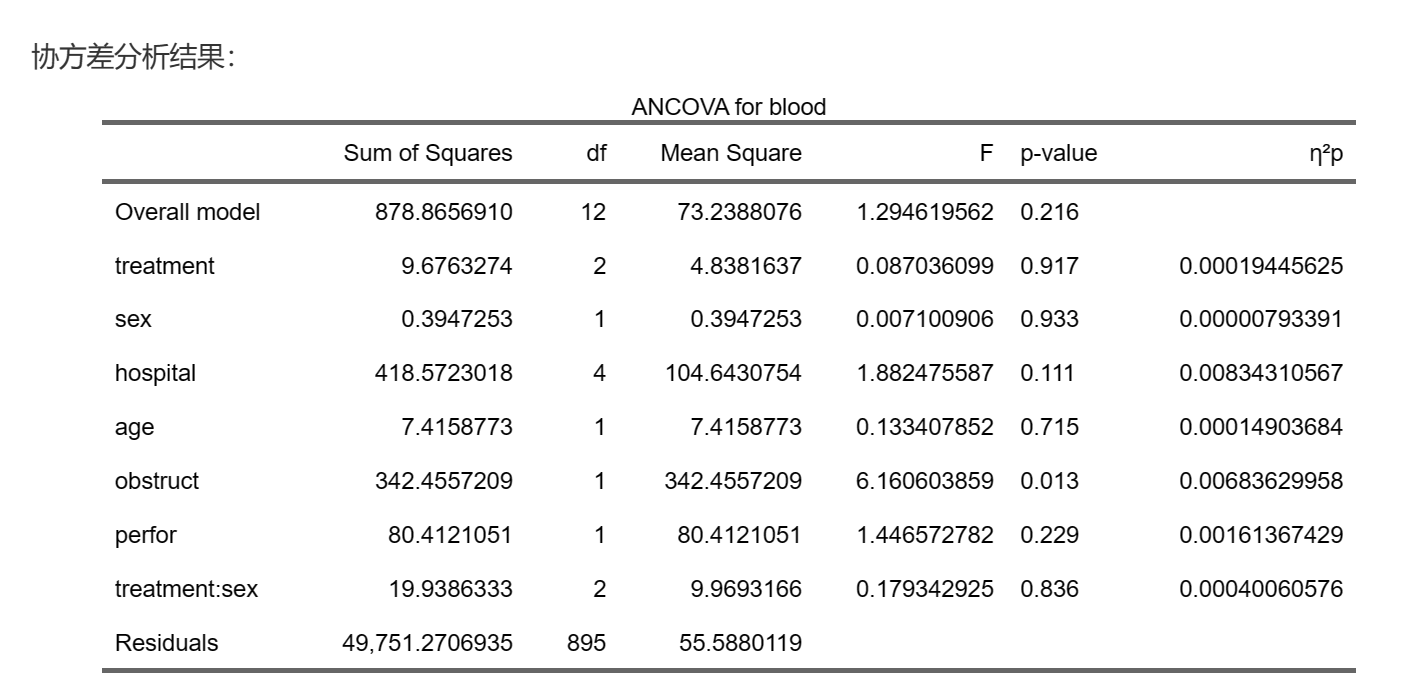Click the 'obstruct' row label

[156, 481]
